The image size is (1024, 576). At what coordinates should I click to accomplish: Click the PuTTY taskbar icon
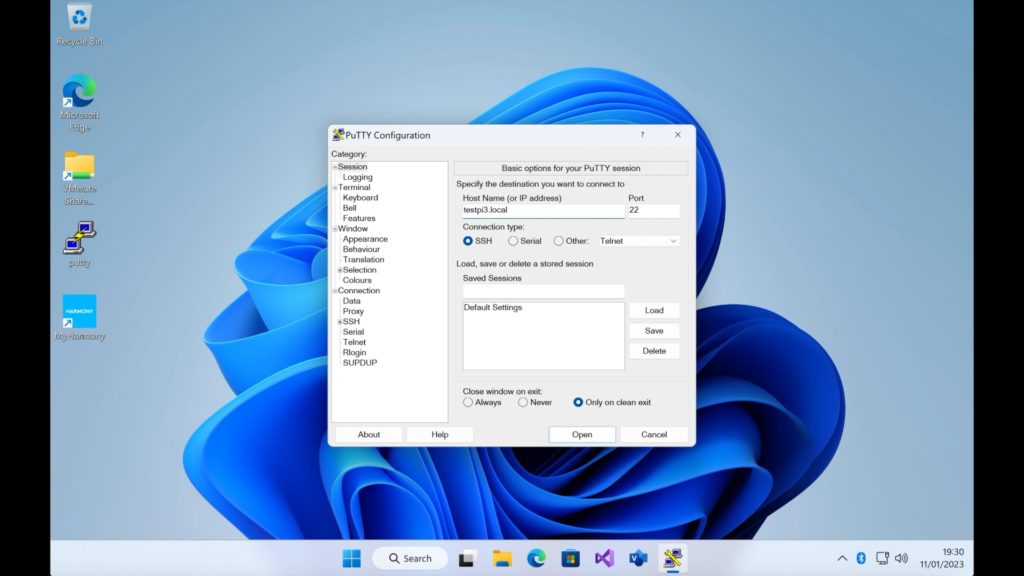tap(673, 558)
